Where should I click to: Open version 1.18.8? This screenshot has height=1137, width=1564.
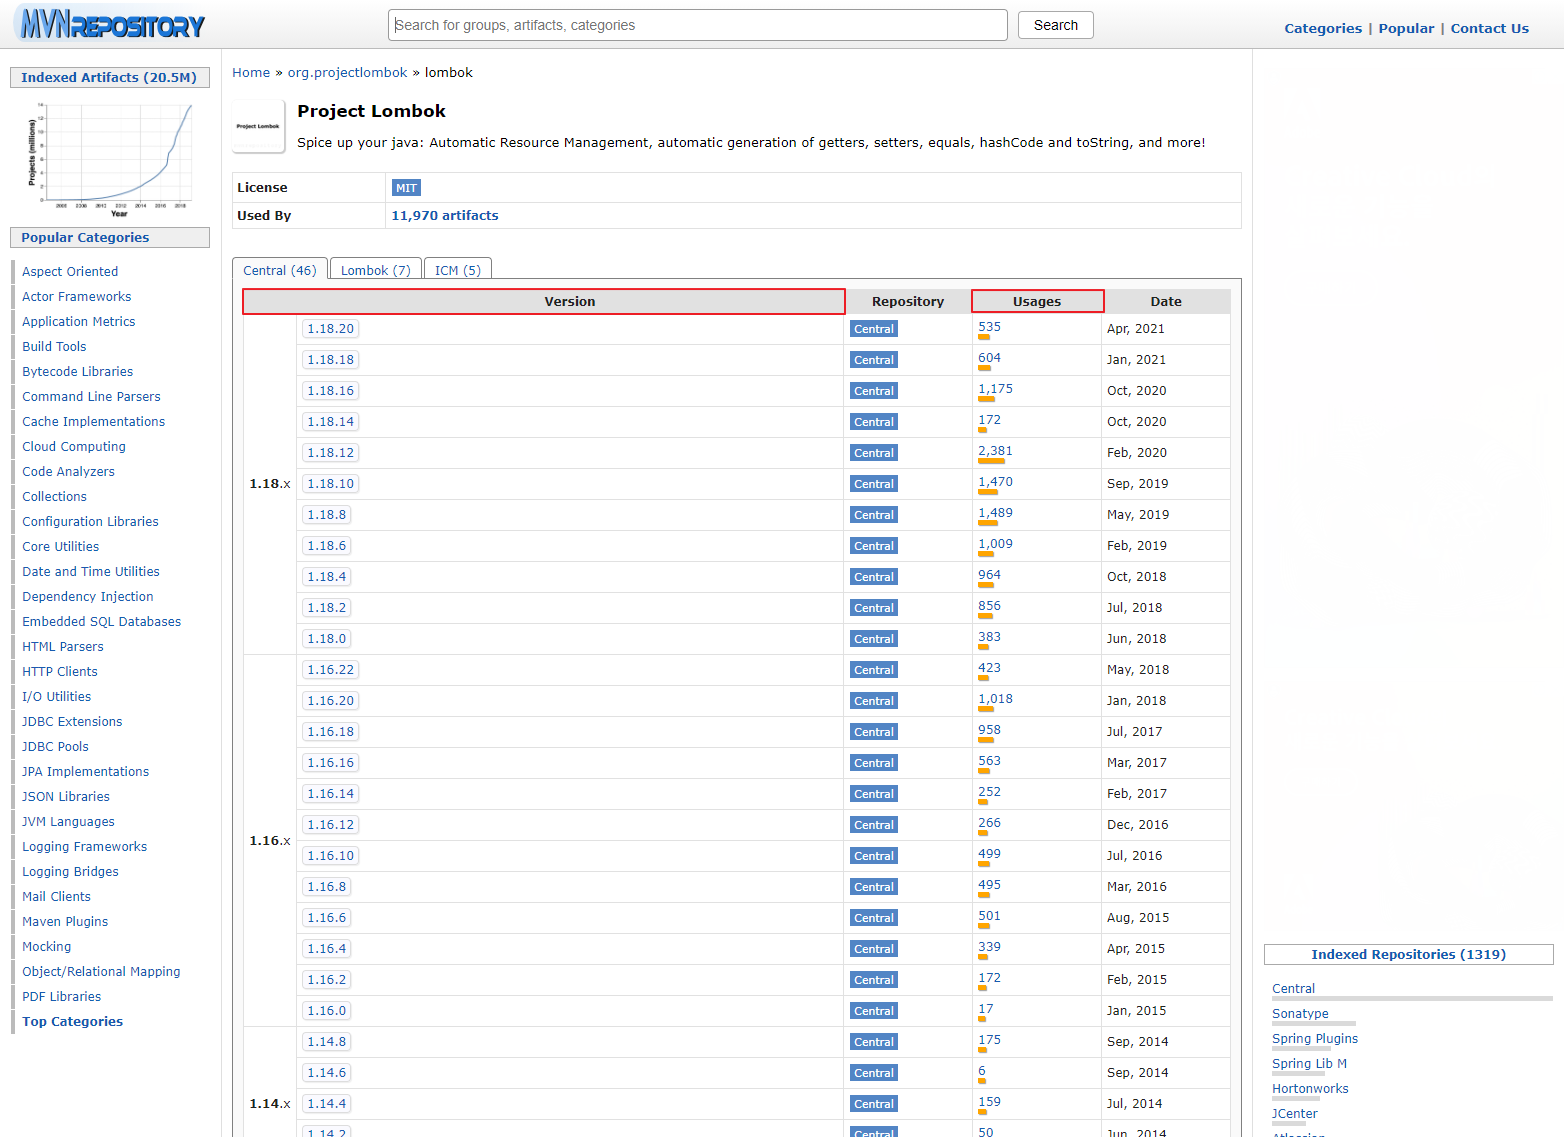327,515
